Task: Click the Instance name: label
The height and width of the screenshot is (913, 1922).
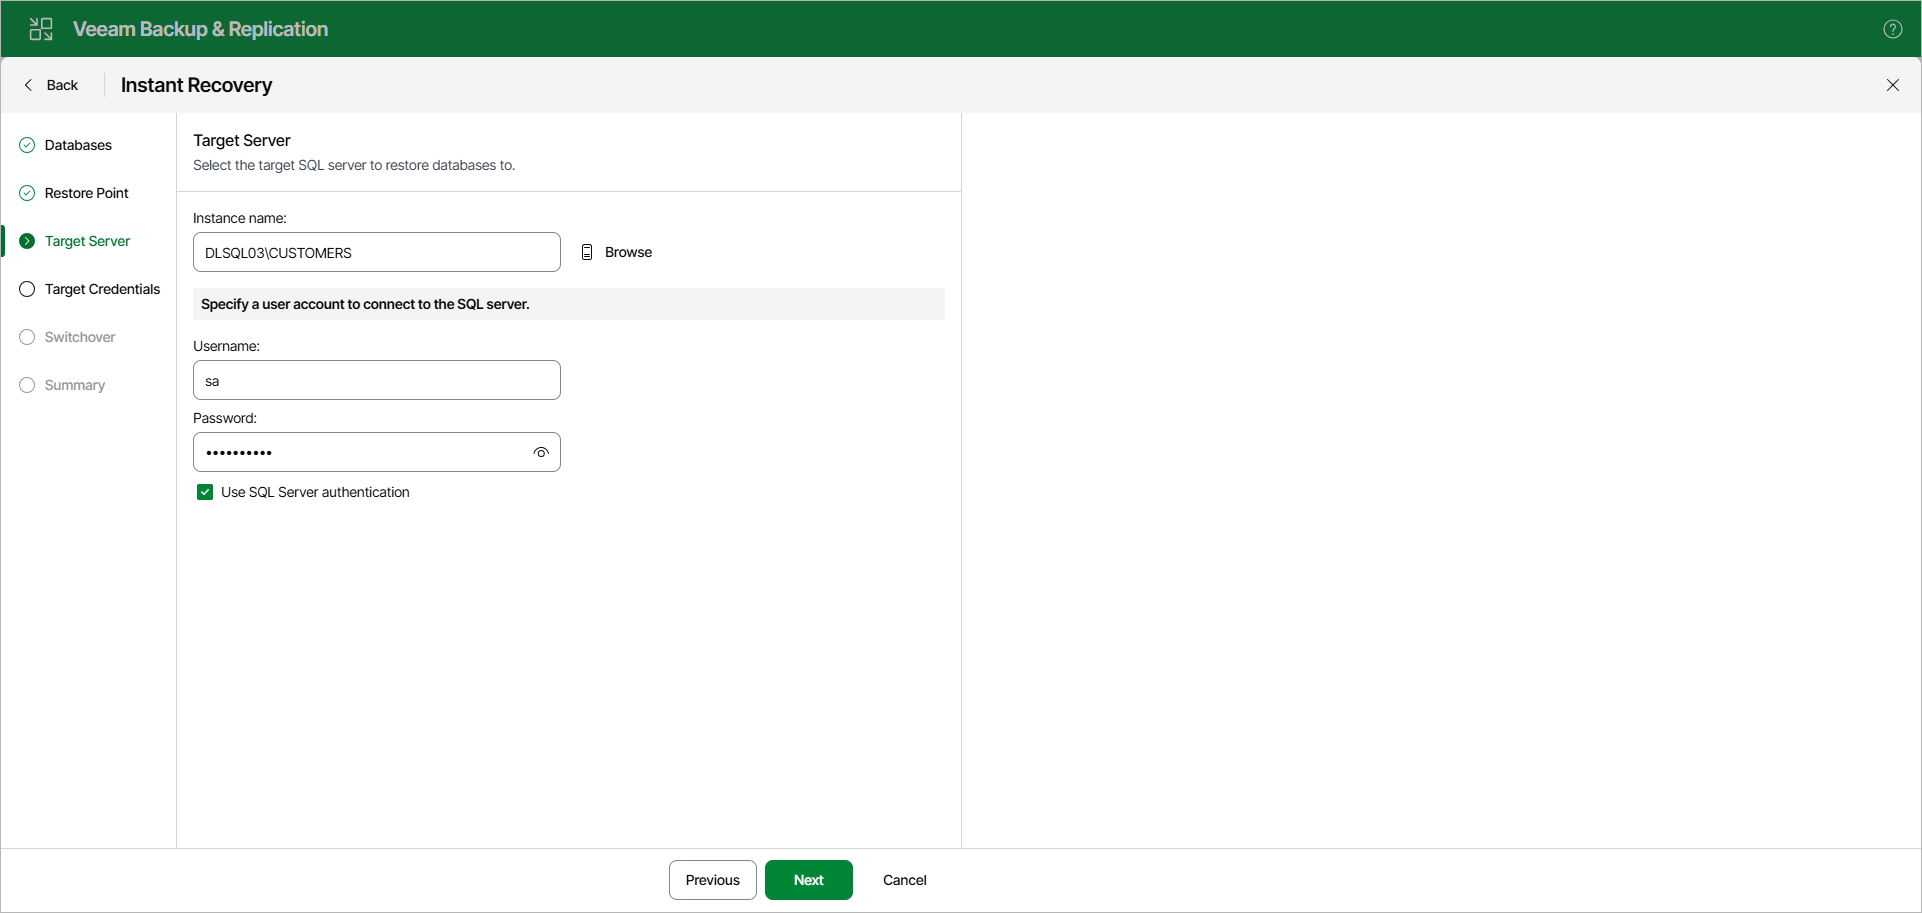Action: tap(240, 218)
